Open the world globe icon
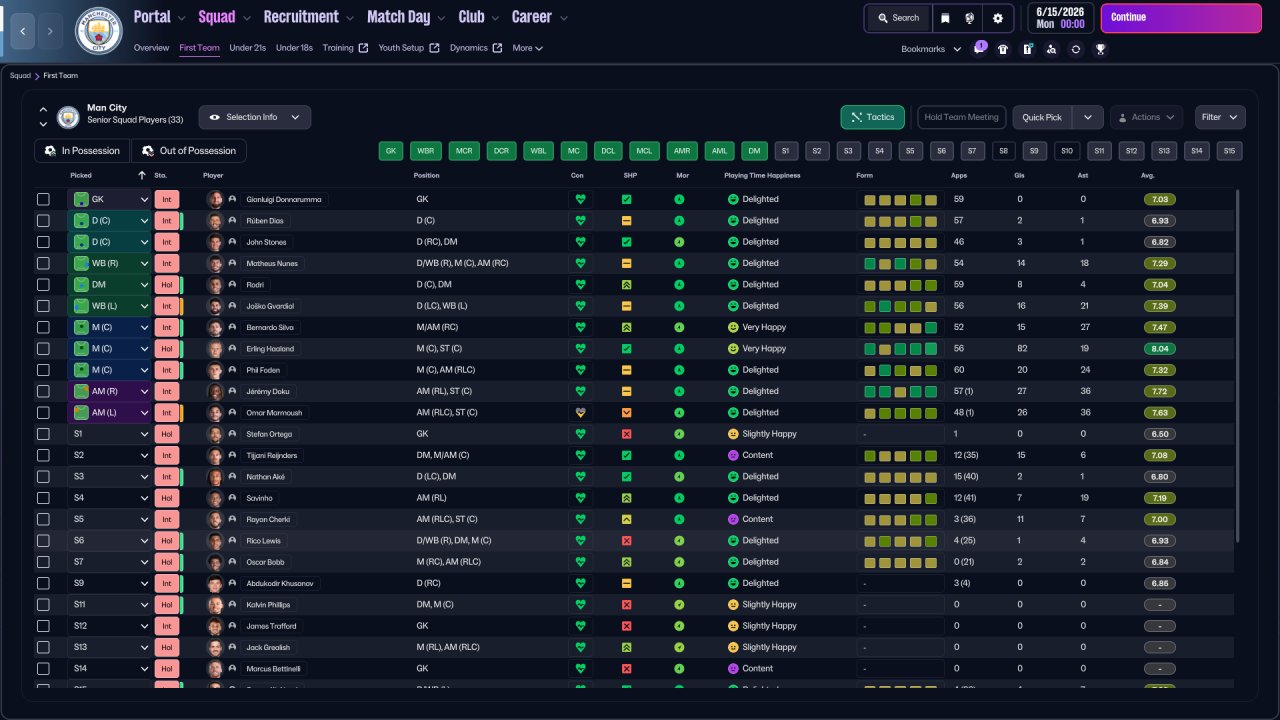The width and height of the screenshot is (1280, 720). coord(969,18)
